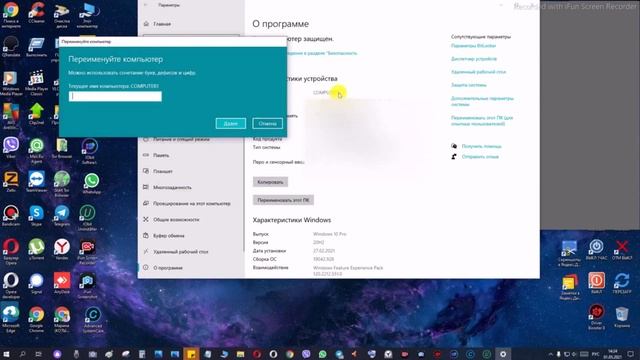Image resolution: width=640 pixels, height=360 pixels.
Task: Open iFun Screenshot desktop icon
Action: [87, 286]
